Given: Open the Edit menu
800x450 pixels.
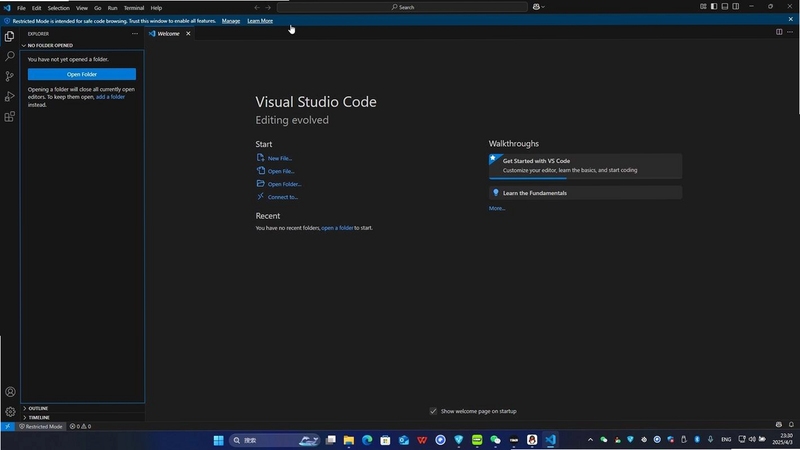Looking at the screenshot, I should (37, 8).
